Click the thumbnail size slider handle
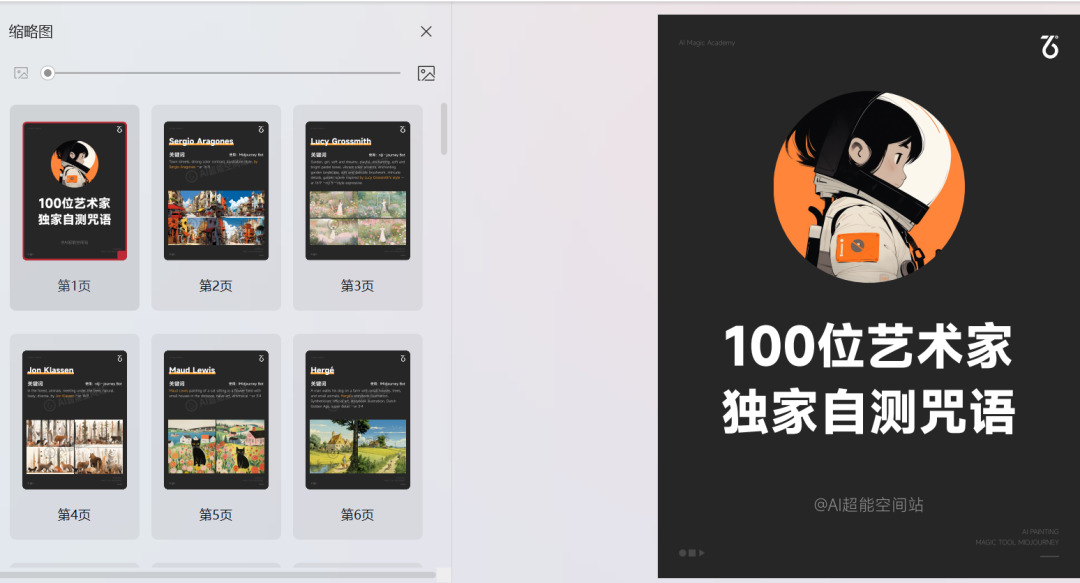The image size is (1080, 583). [x=47, y=73]
